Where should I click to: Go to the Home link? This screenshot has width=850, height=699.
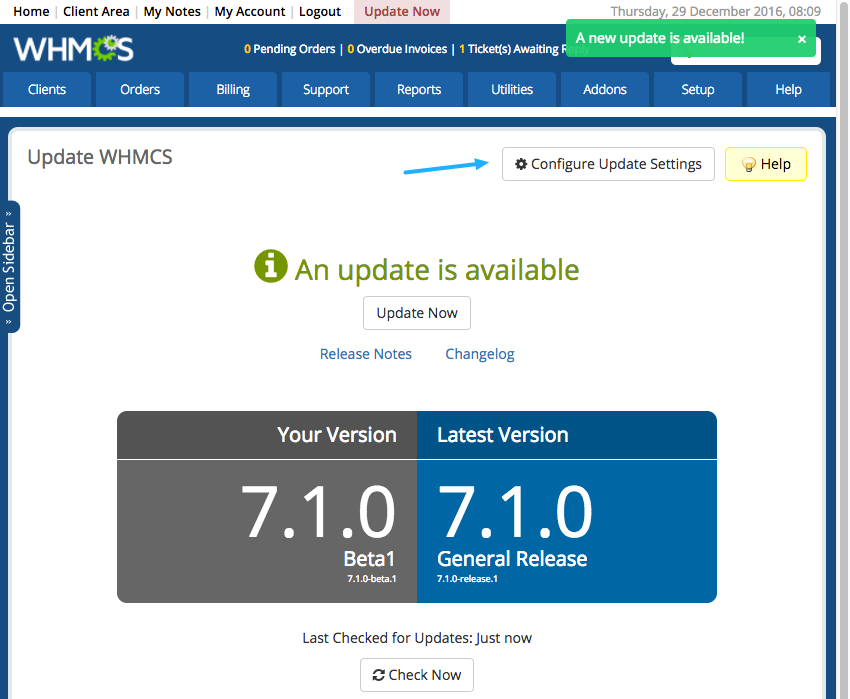31,11
